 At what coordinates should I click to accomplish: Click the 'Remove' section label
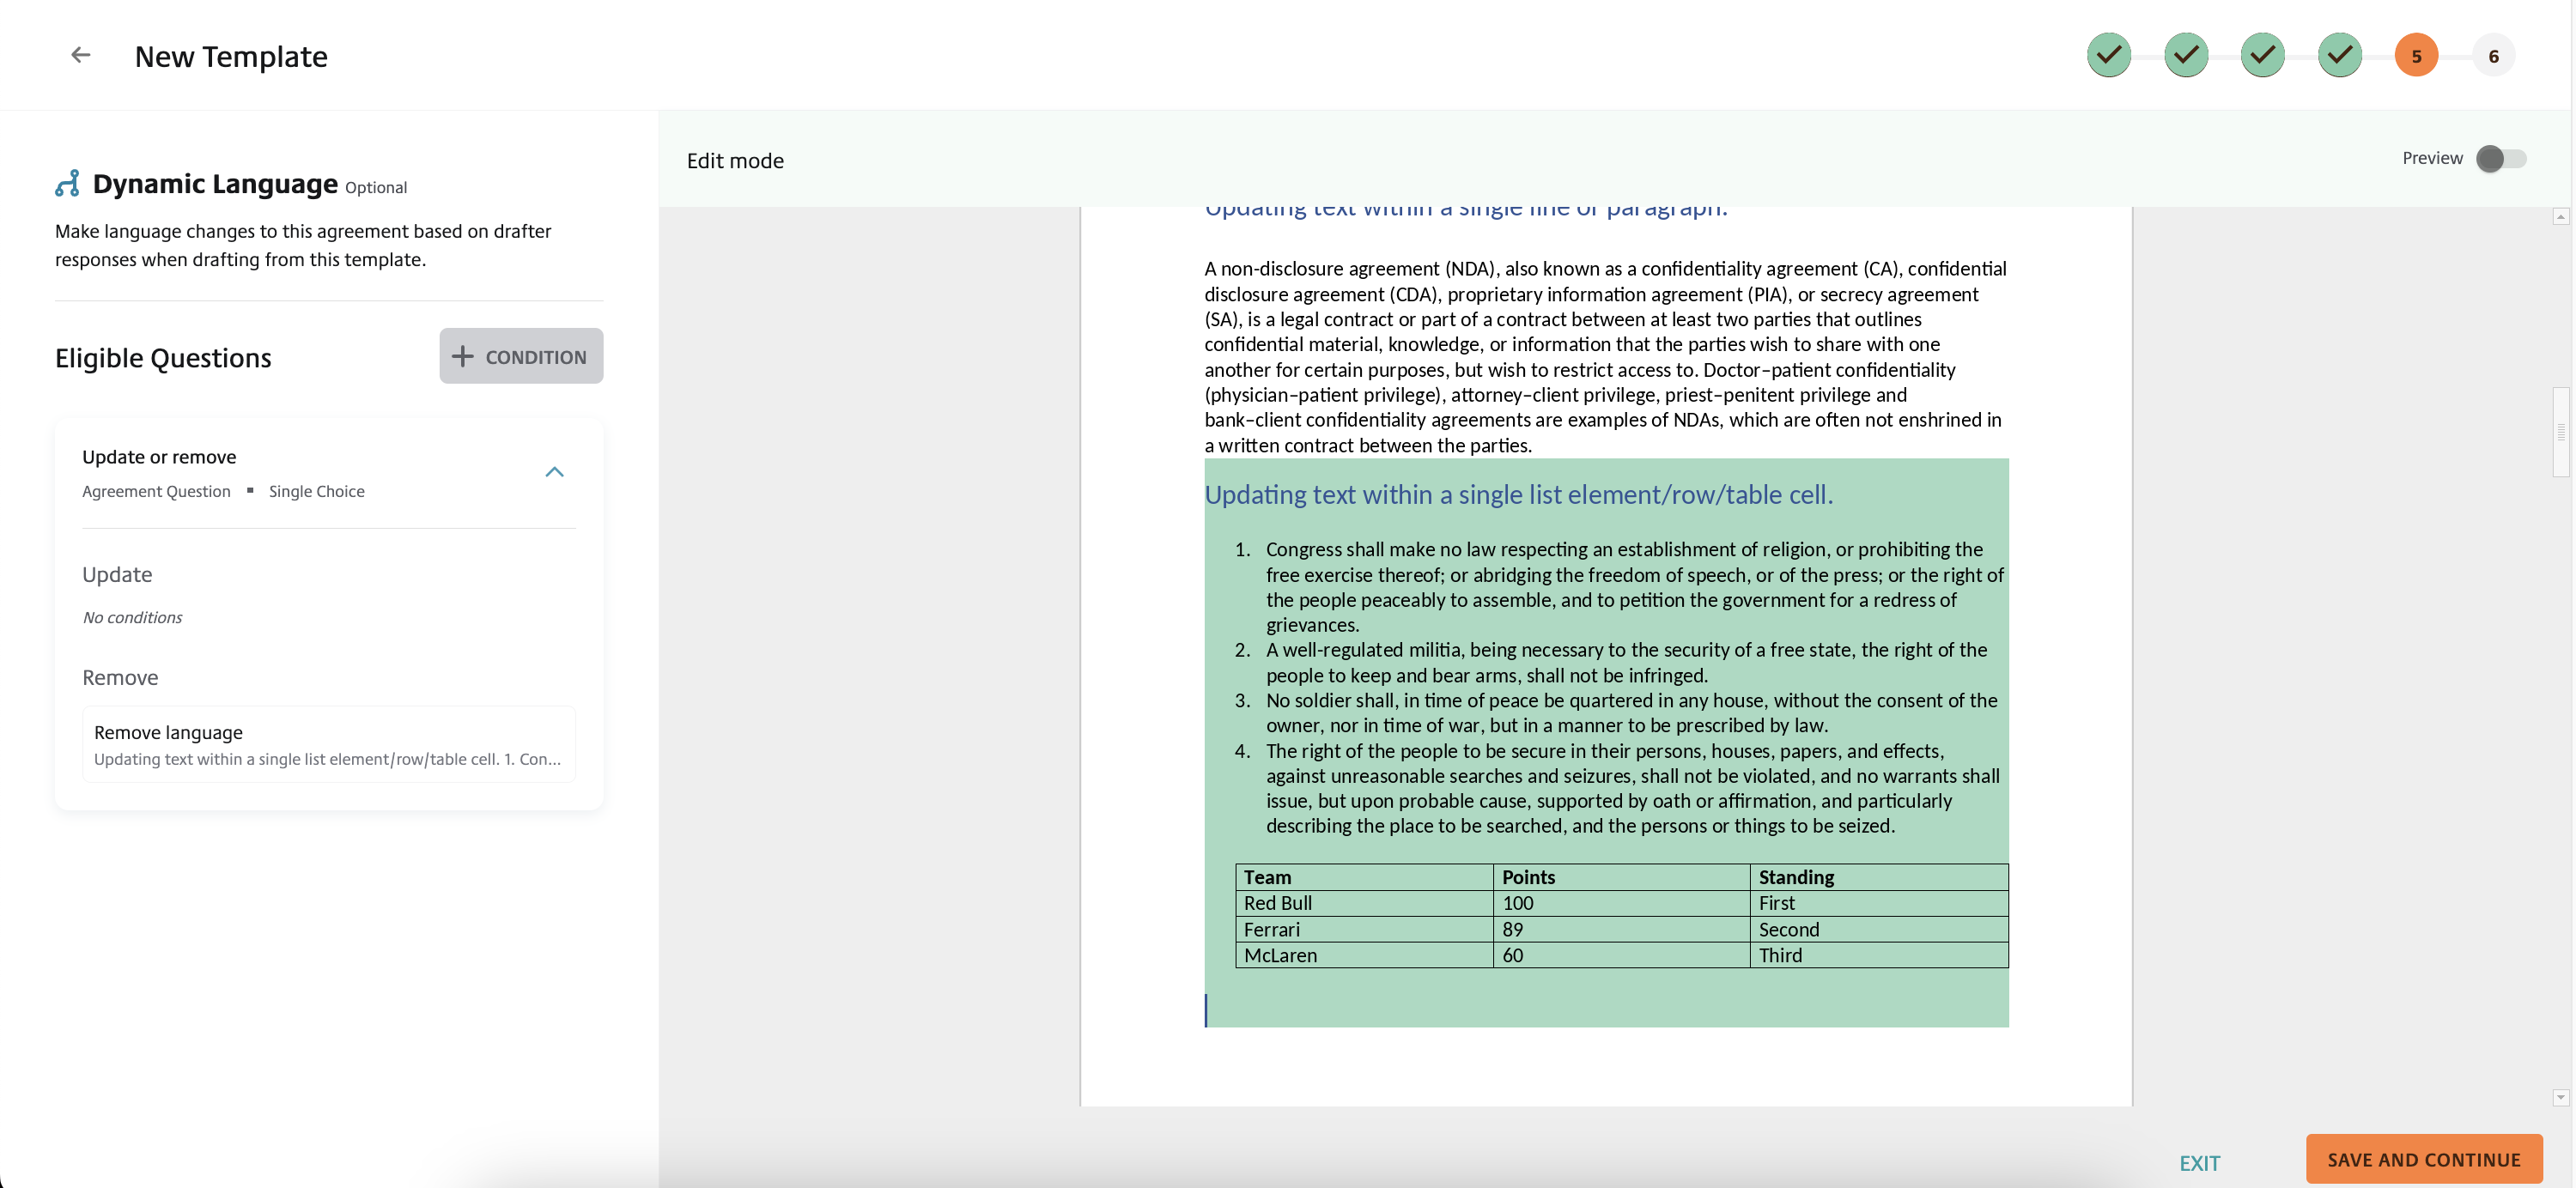point(120,678)
